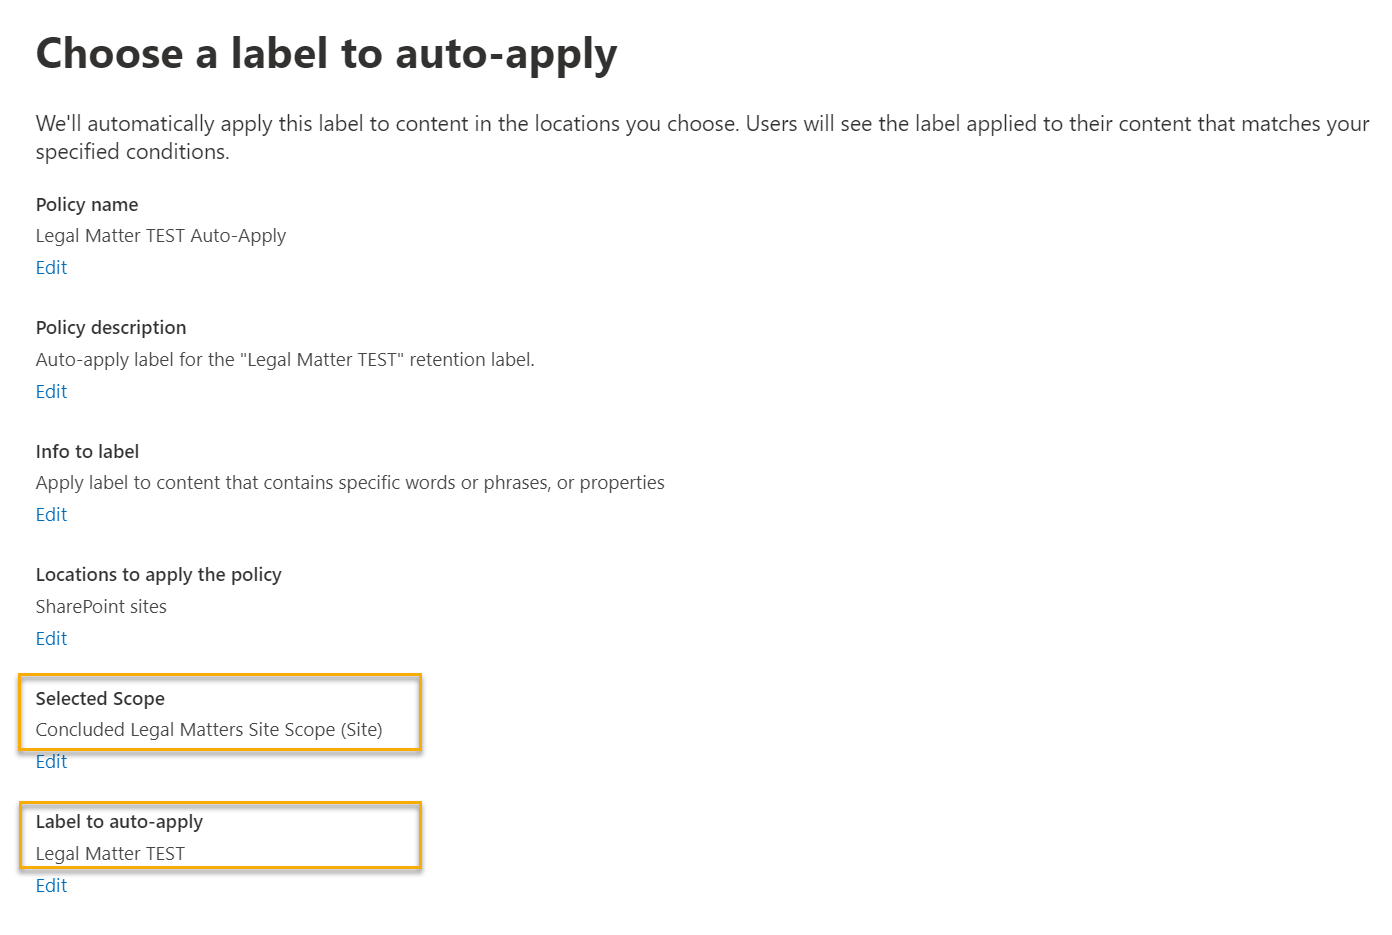Edit the Label to auto-apply
This screenshot has height=935, width=1392.
point(51,886)
